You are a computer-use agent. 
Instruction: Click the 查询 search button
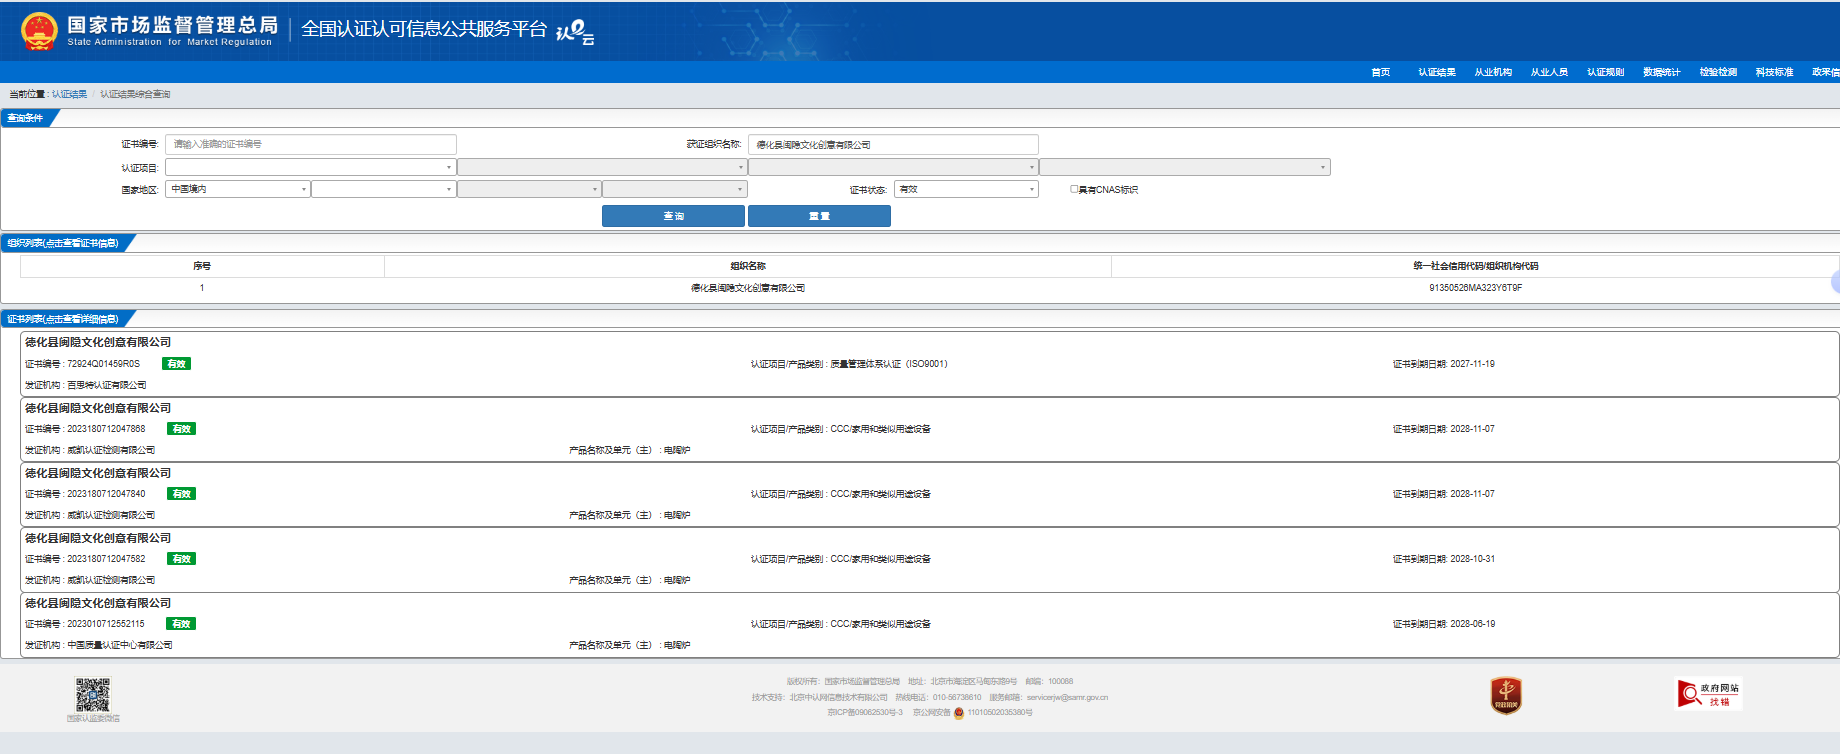pos(673,216)
